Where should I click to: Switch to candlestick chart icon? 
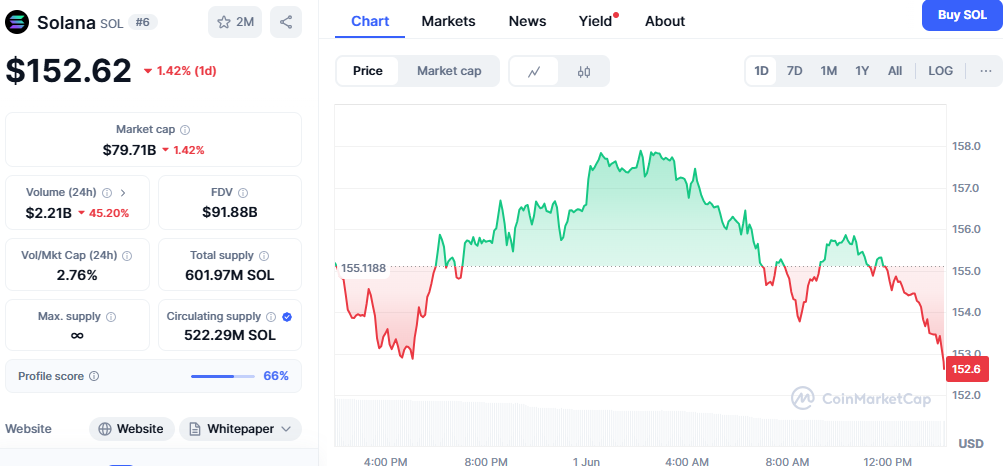[x=584, y=71]
